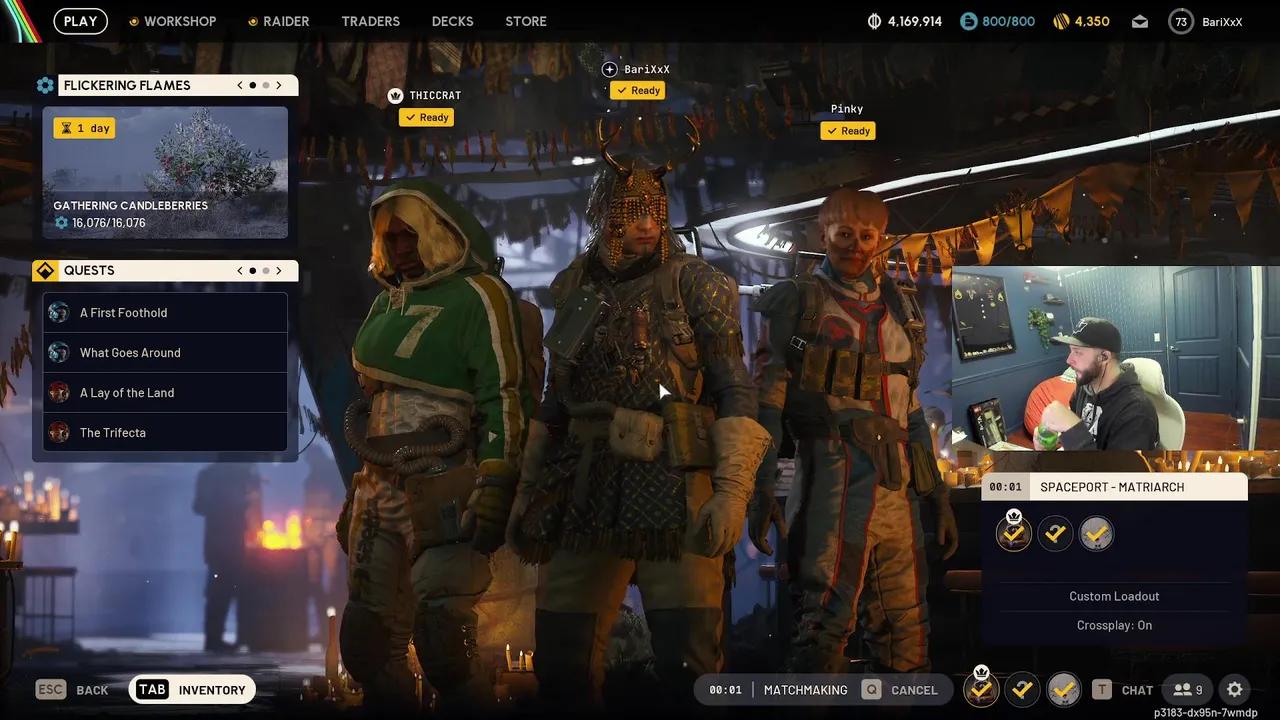The image size is (1280, 720).
Task: Select the quest A First Foothold
Action: point(124,312)
